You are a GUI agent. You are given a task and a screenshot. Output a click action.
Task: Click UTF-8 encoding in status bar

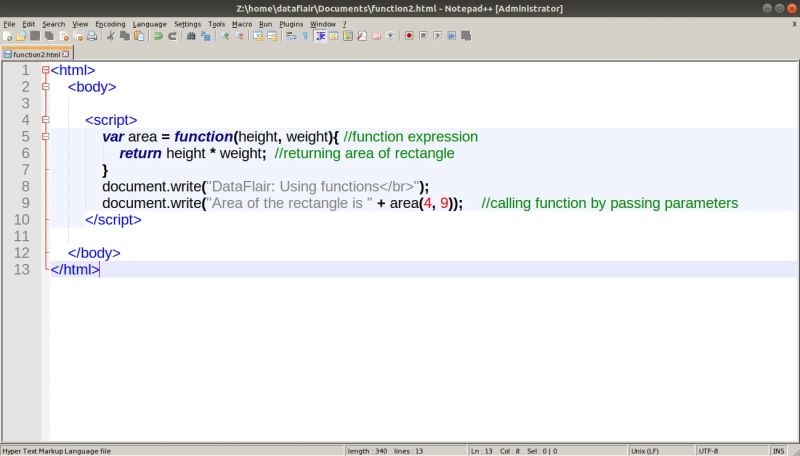(x=708, y=451)
